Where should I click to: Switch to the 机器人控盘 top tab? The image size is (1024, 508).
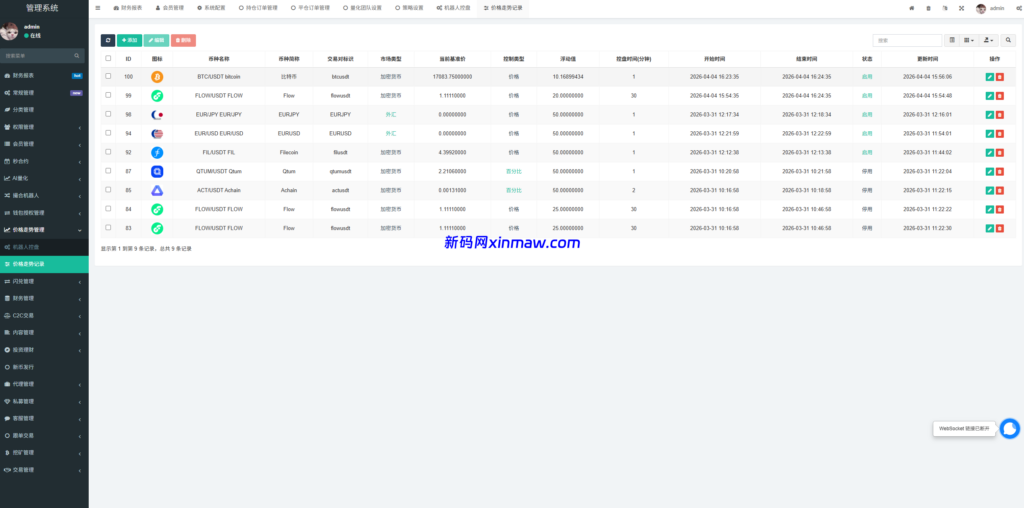(453, 8)
